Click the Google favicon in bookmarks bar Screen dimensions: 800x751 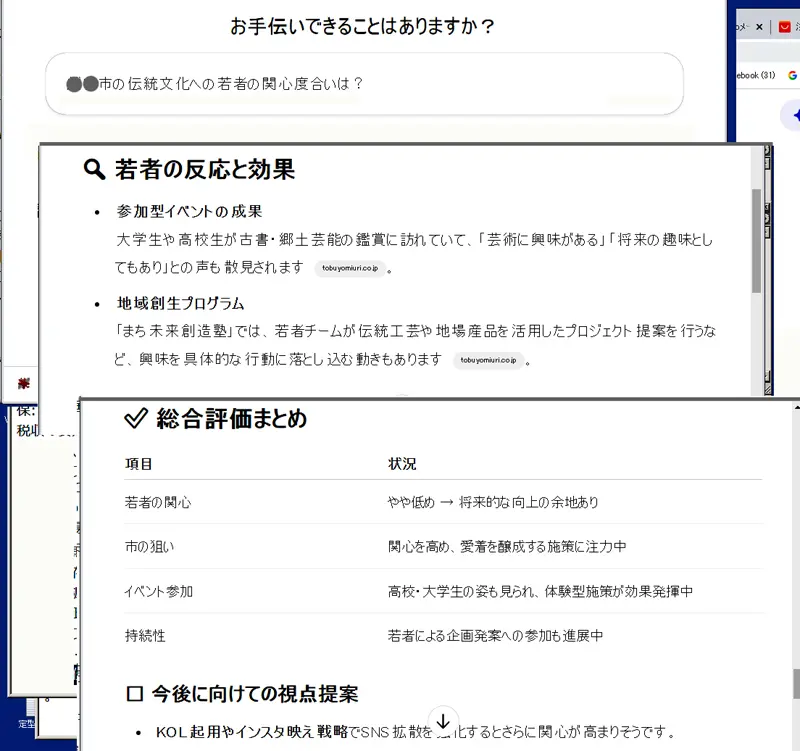(x=792, y=75)
